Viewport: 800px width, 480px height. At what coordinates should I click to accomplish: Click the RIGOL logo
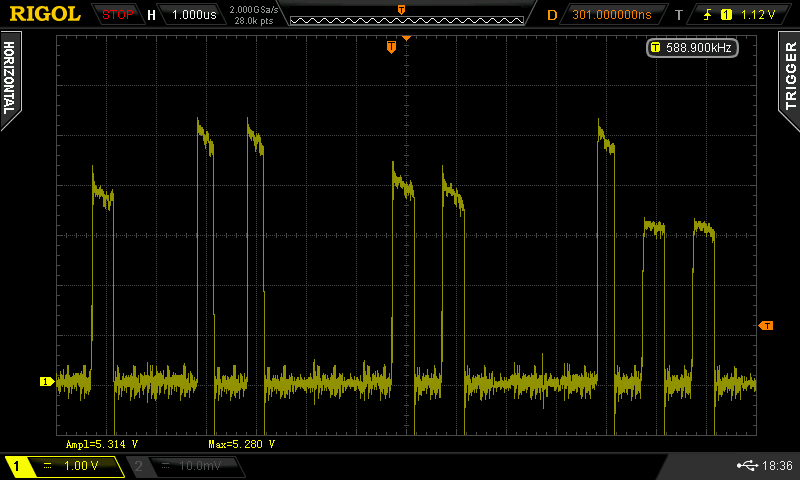tap(45, 14)
